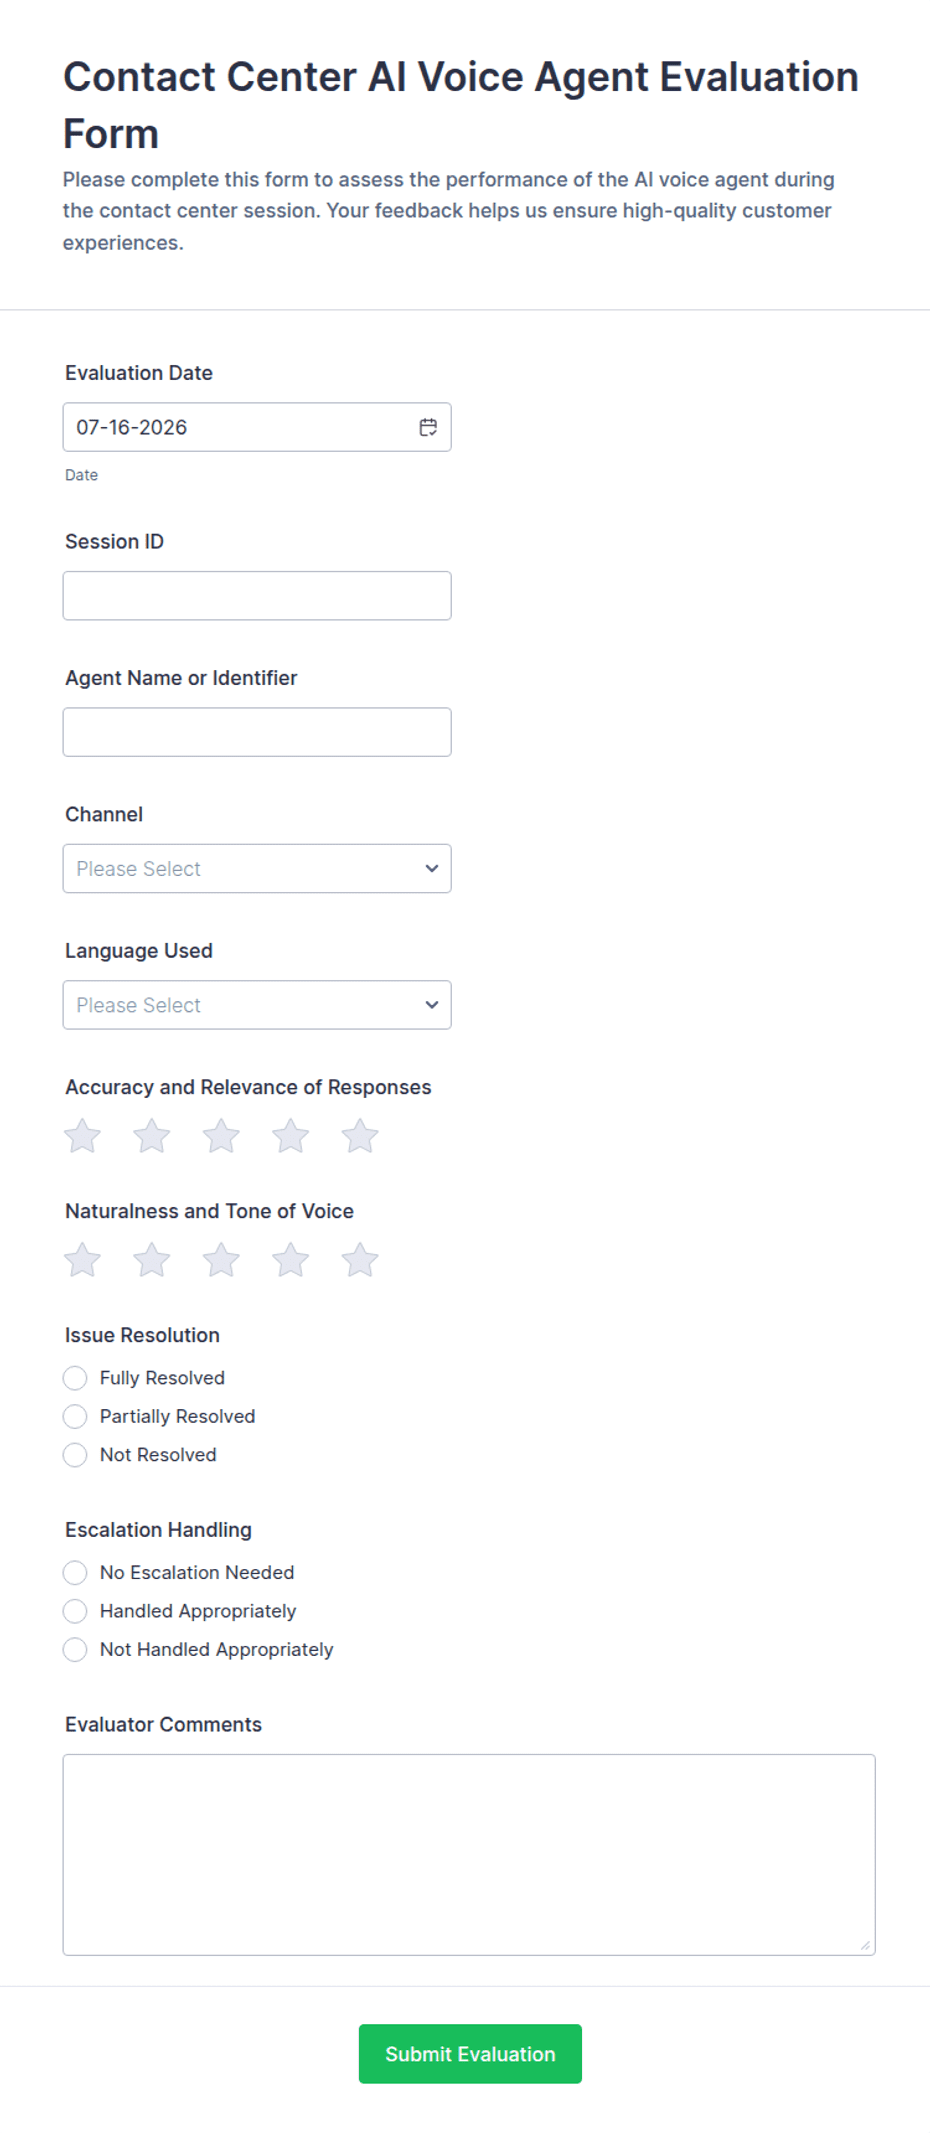
Task: Click inside the Evaluator Comments box
Action: tap(469, 1855)
